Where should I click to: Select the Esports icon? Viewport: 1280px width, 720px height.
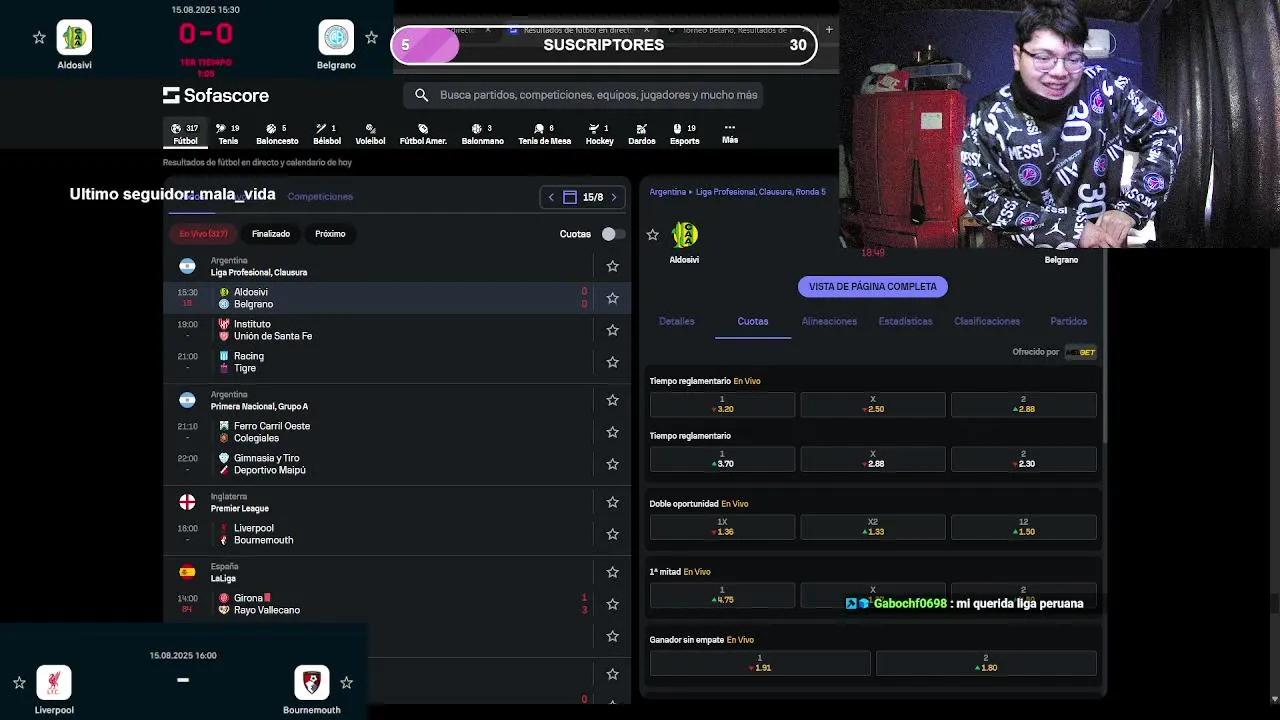[x=685, y=134]
